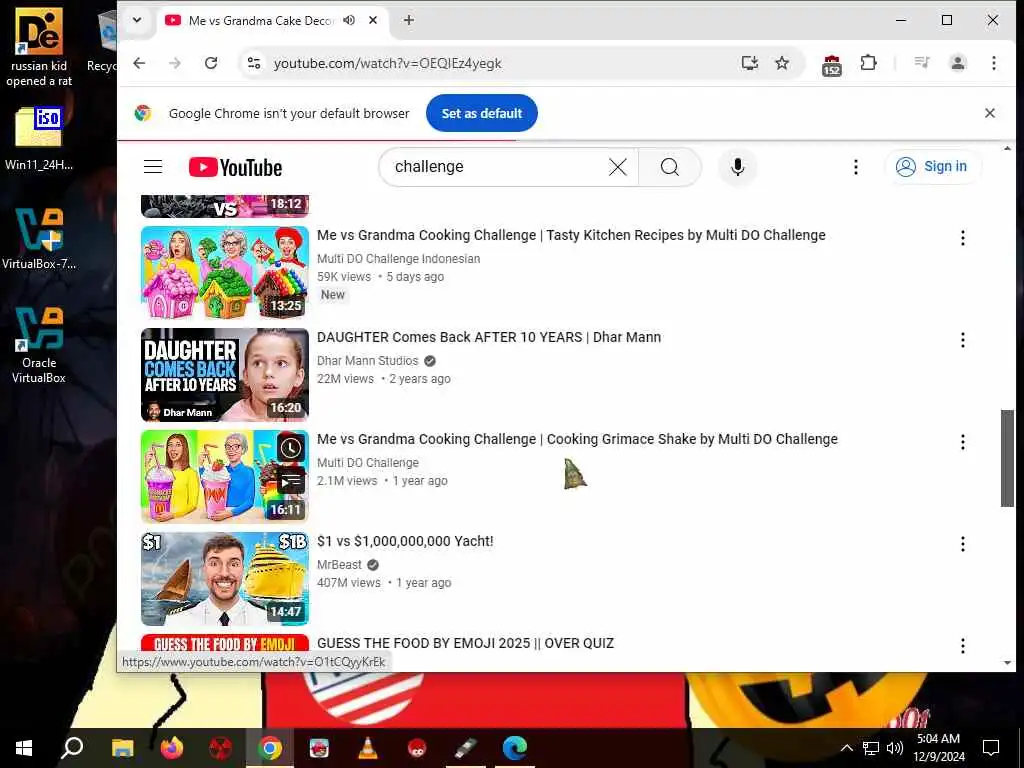Open options for GUESS THE FOOD video
The image size is (1024, 768).
click(x=962, y=646)
